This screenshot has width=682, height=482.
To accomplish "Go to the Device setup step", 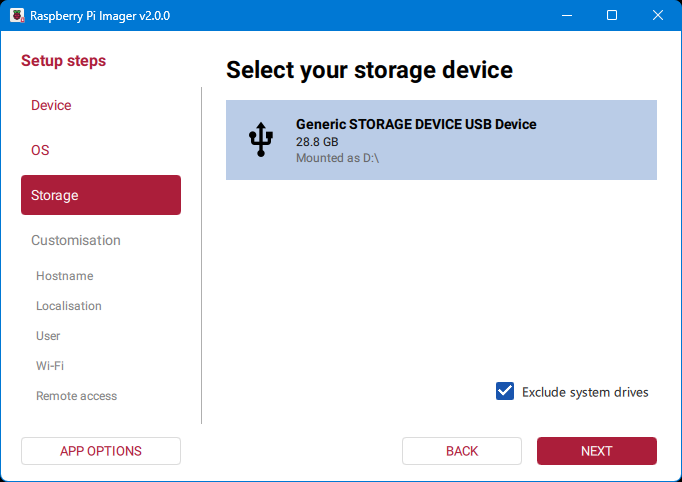I will click(x=51, y=105).
